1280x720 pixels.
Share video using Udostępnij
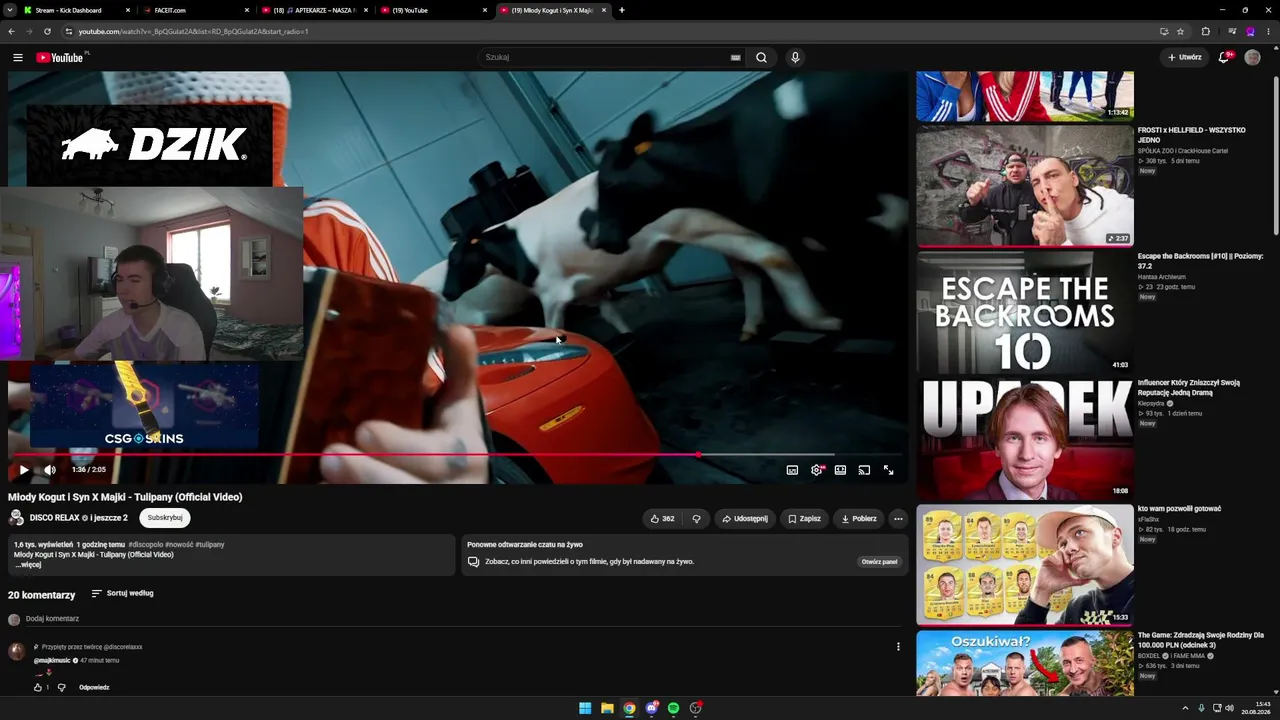745,519
